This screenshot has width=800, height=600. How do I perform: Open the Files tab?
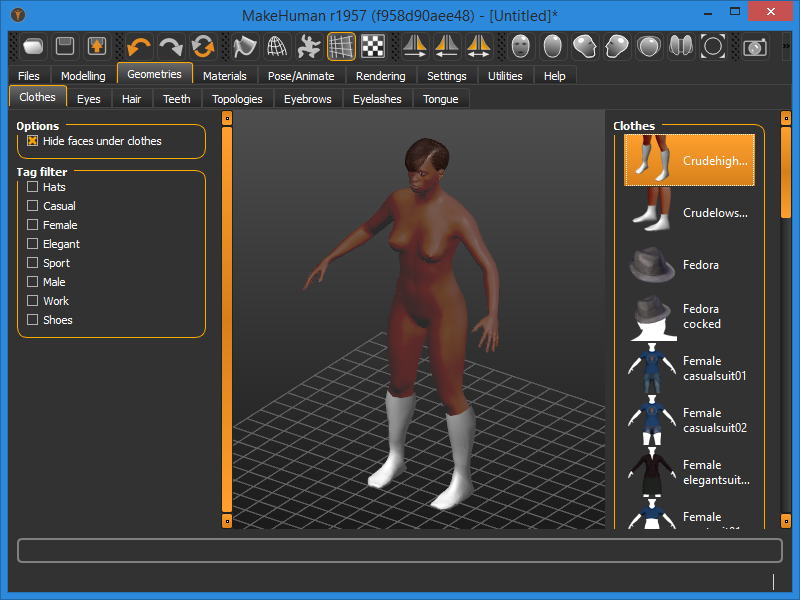tap(29, 76)
